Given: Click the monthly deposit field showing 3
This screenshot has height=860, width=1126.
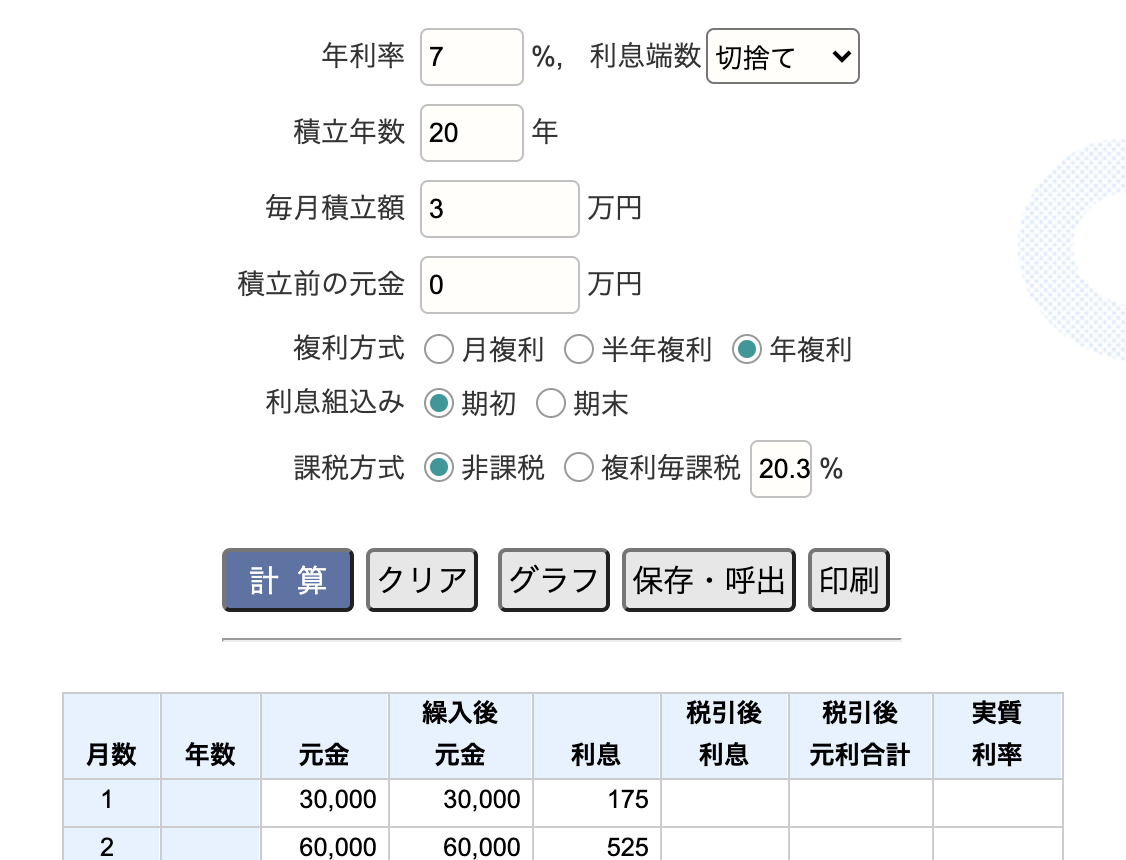Looking at the screenshot, I should point(498,208).
